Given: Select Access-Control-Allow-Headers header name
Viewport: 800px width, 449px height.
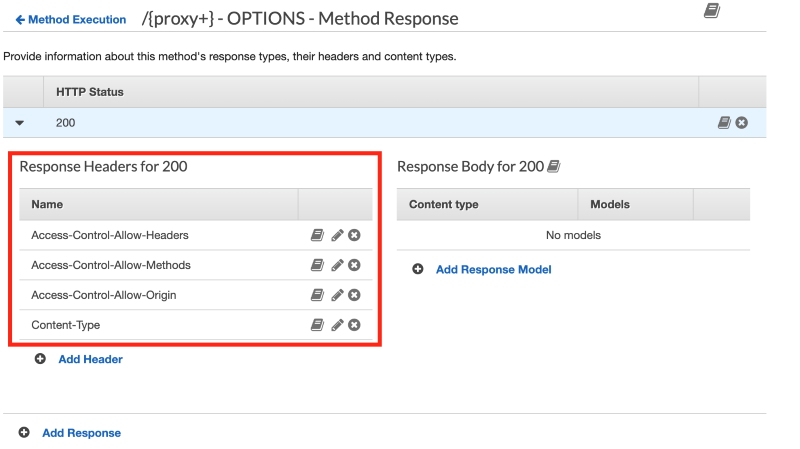Looking at the screenshot, I should (110, 235).
